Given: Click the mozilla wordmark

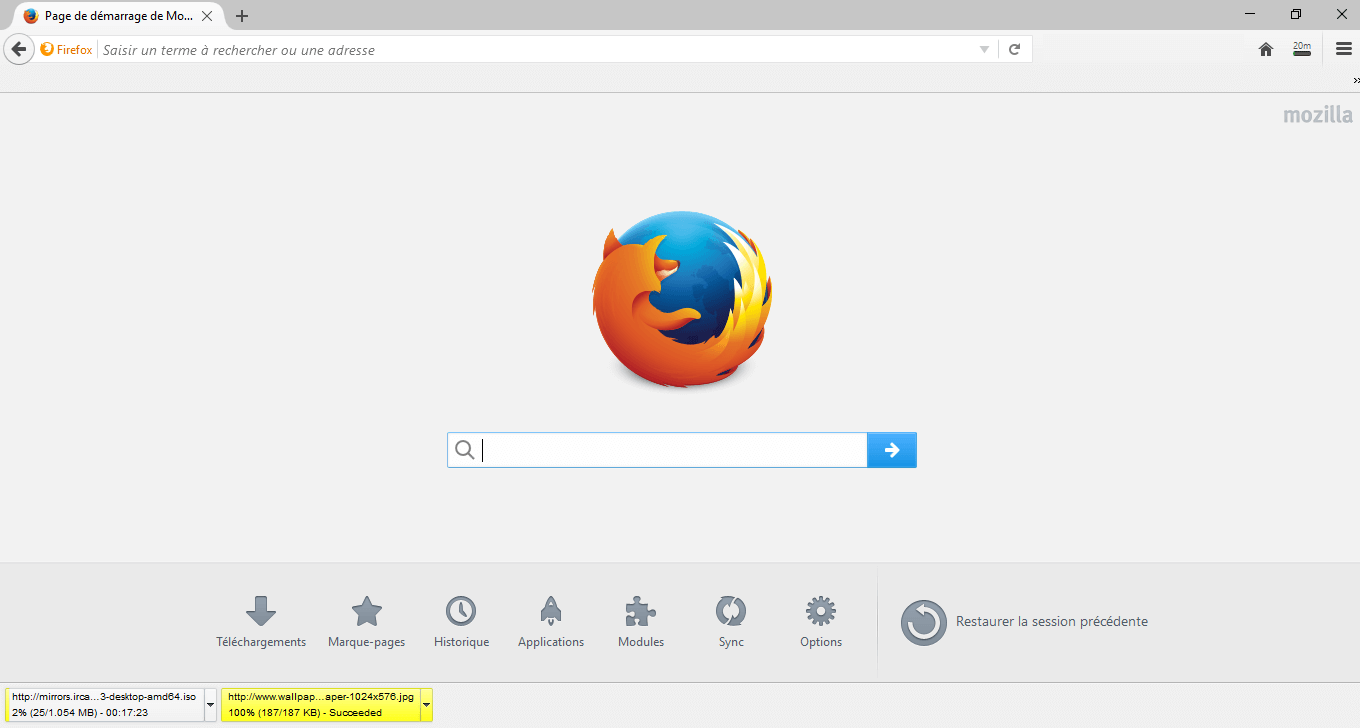Looking at the screenshot, I should coord(1318,115).
